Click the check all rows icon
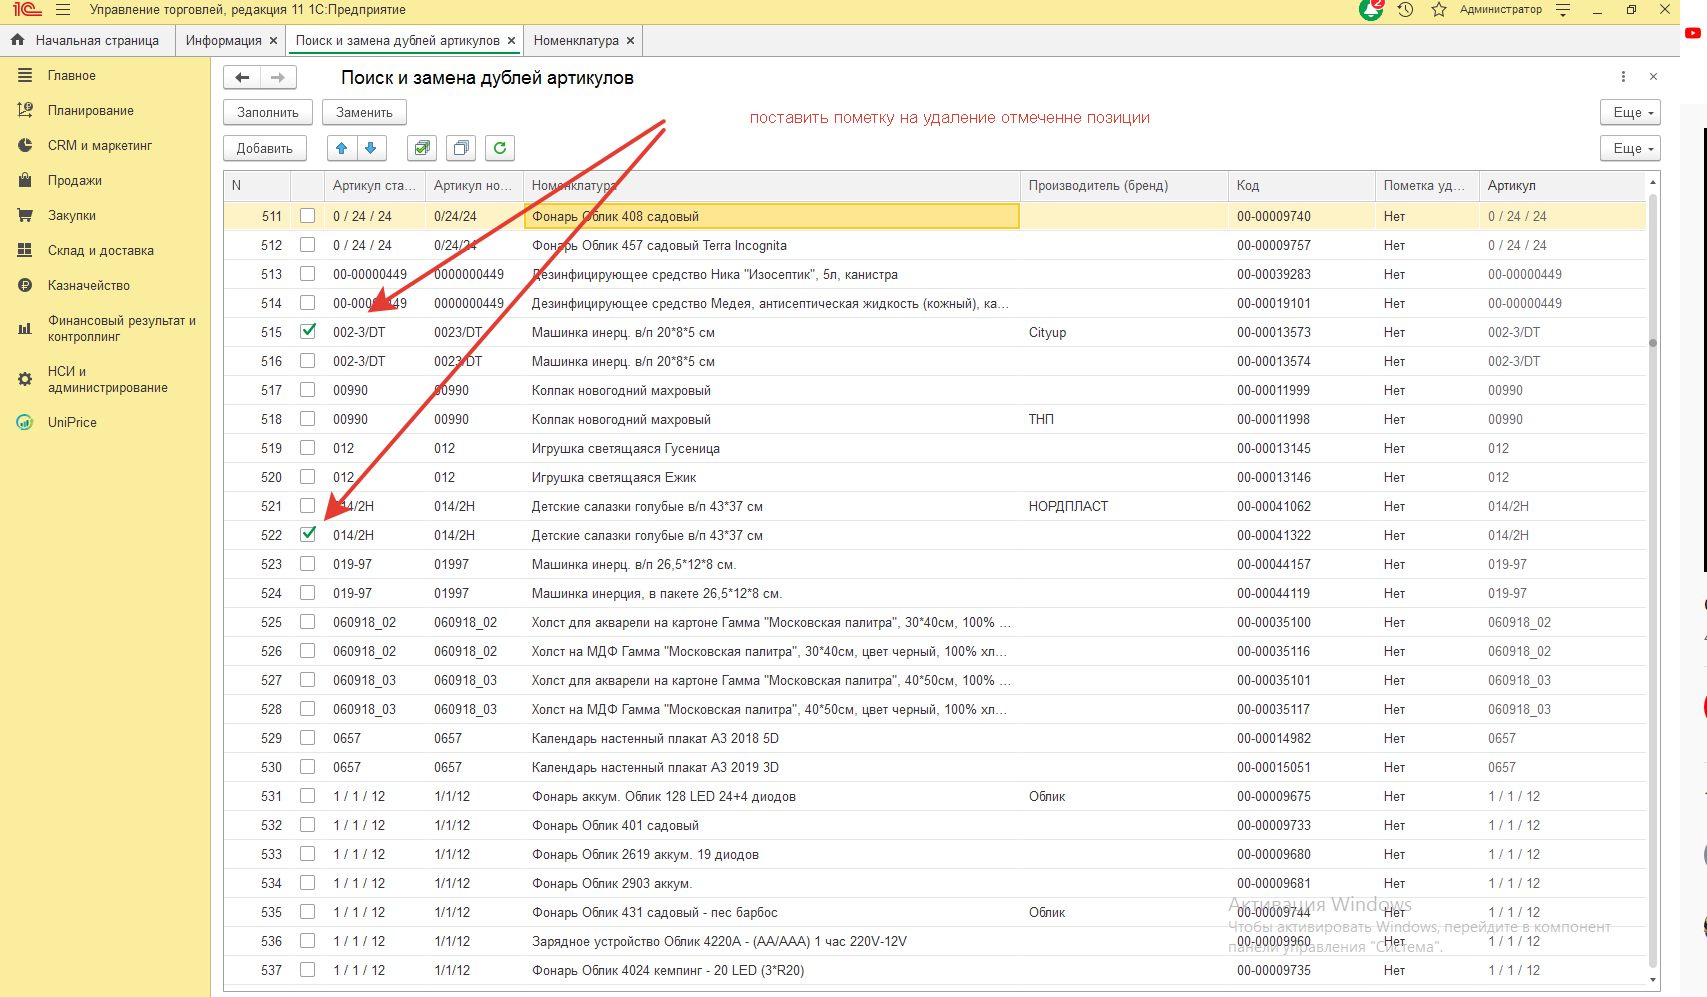1707x997 pixels. 422,148
